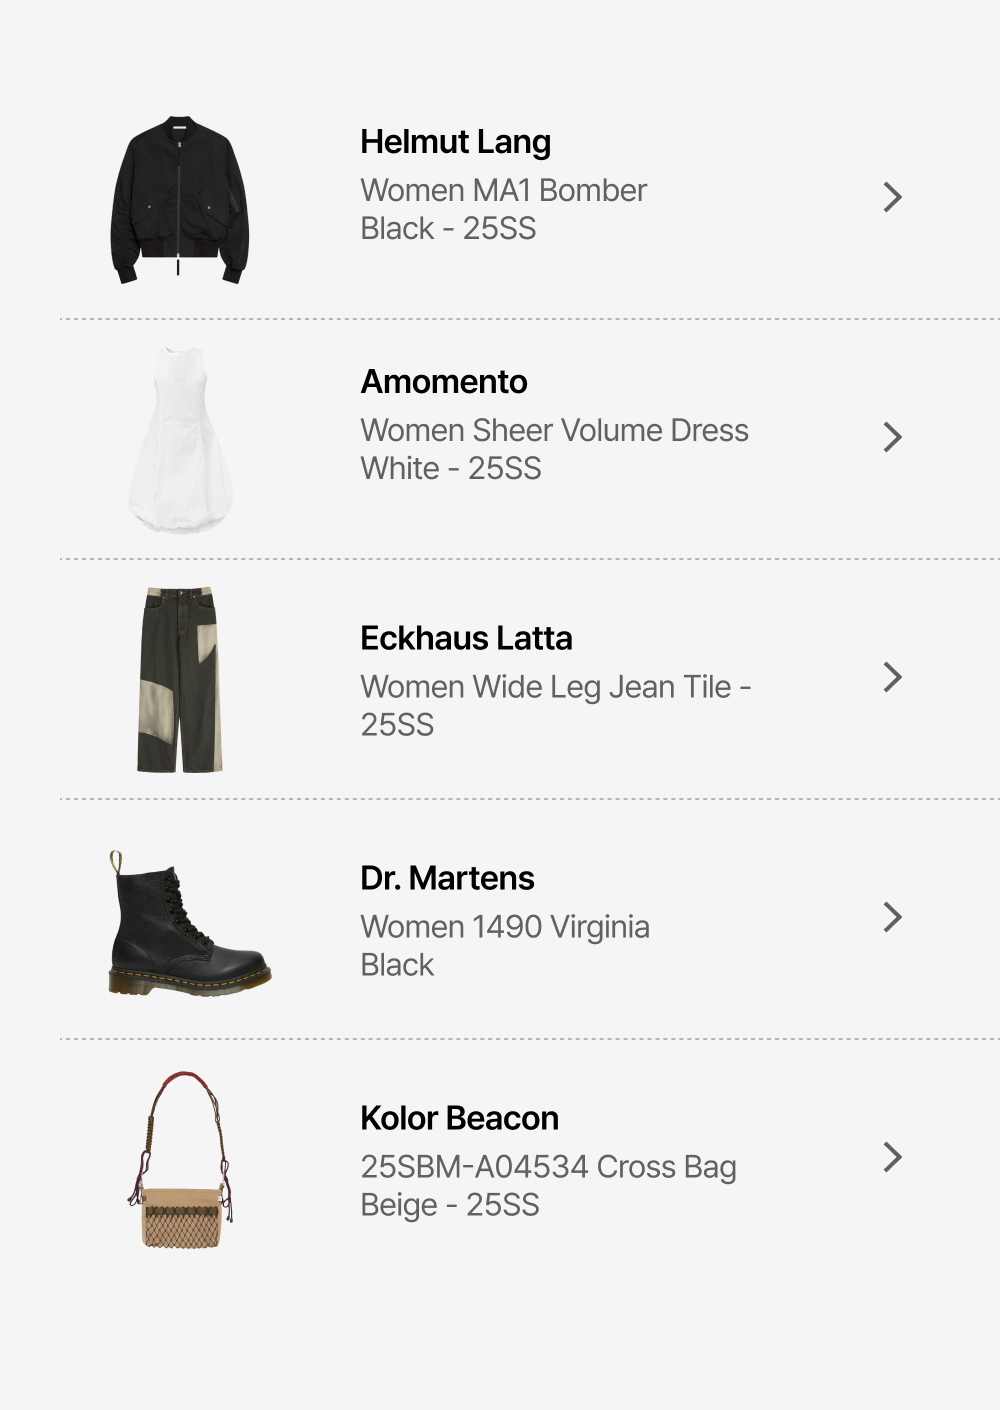
Task: Open Eckhaus Latta item via arrow
Action: 892,677
